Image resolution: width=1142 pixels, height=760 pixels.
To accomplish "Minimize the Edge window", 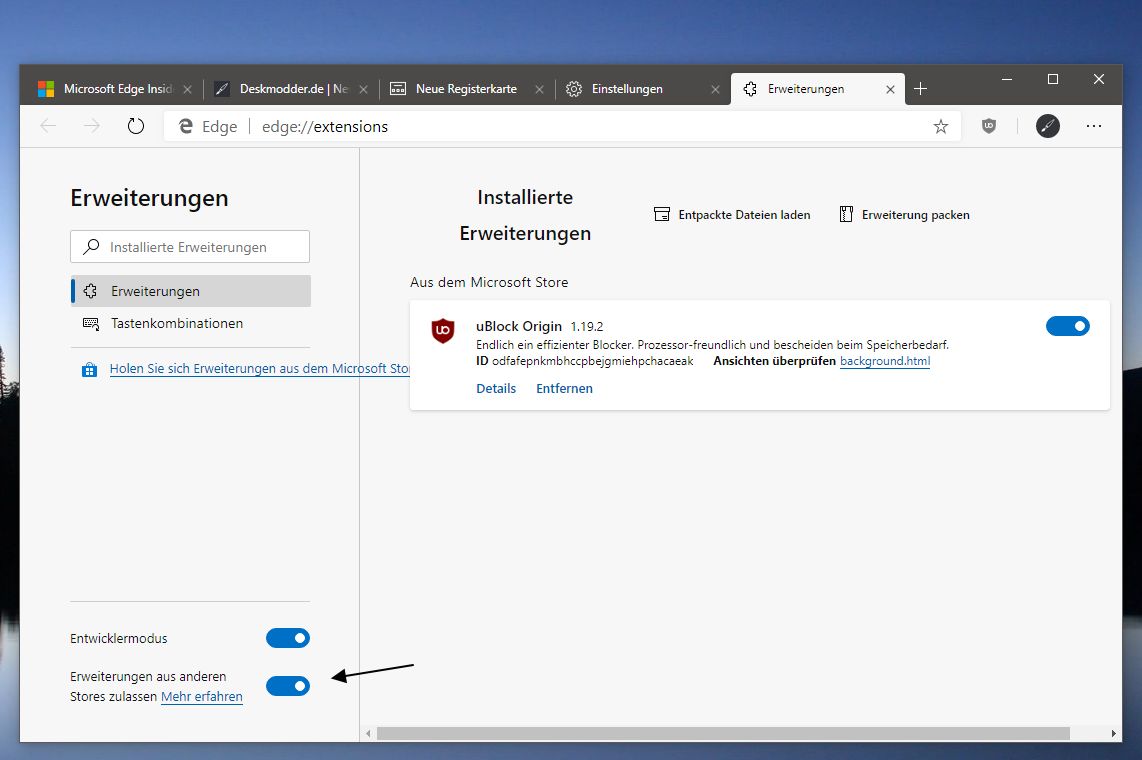I will (1007, 79).
